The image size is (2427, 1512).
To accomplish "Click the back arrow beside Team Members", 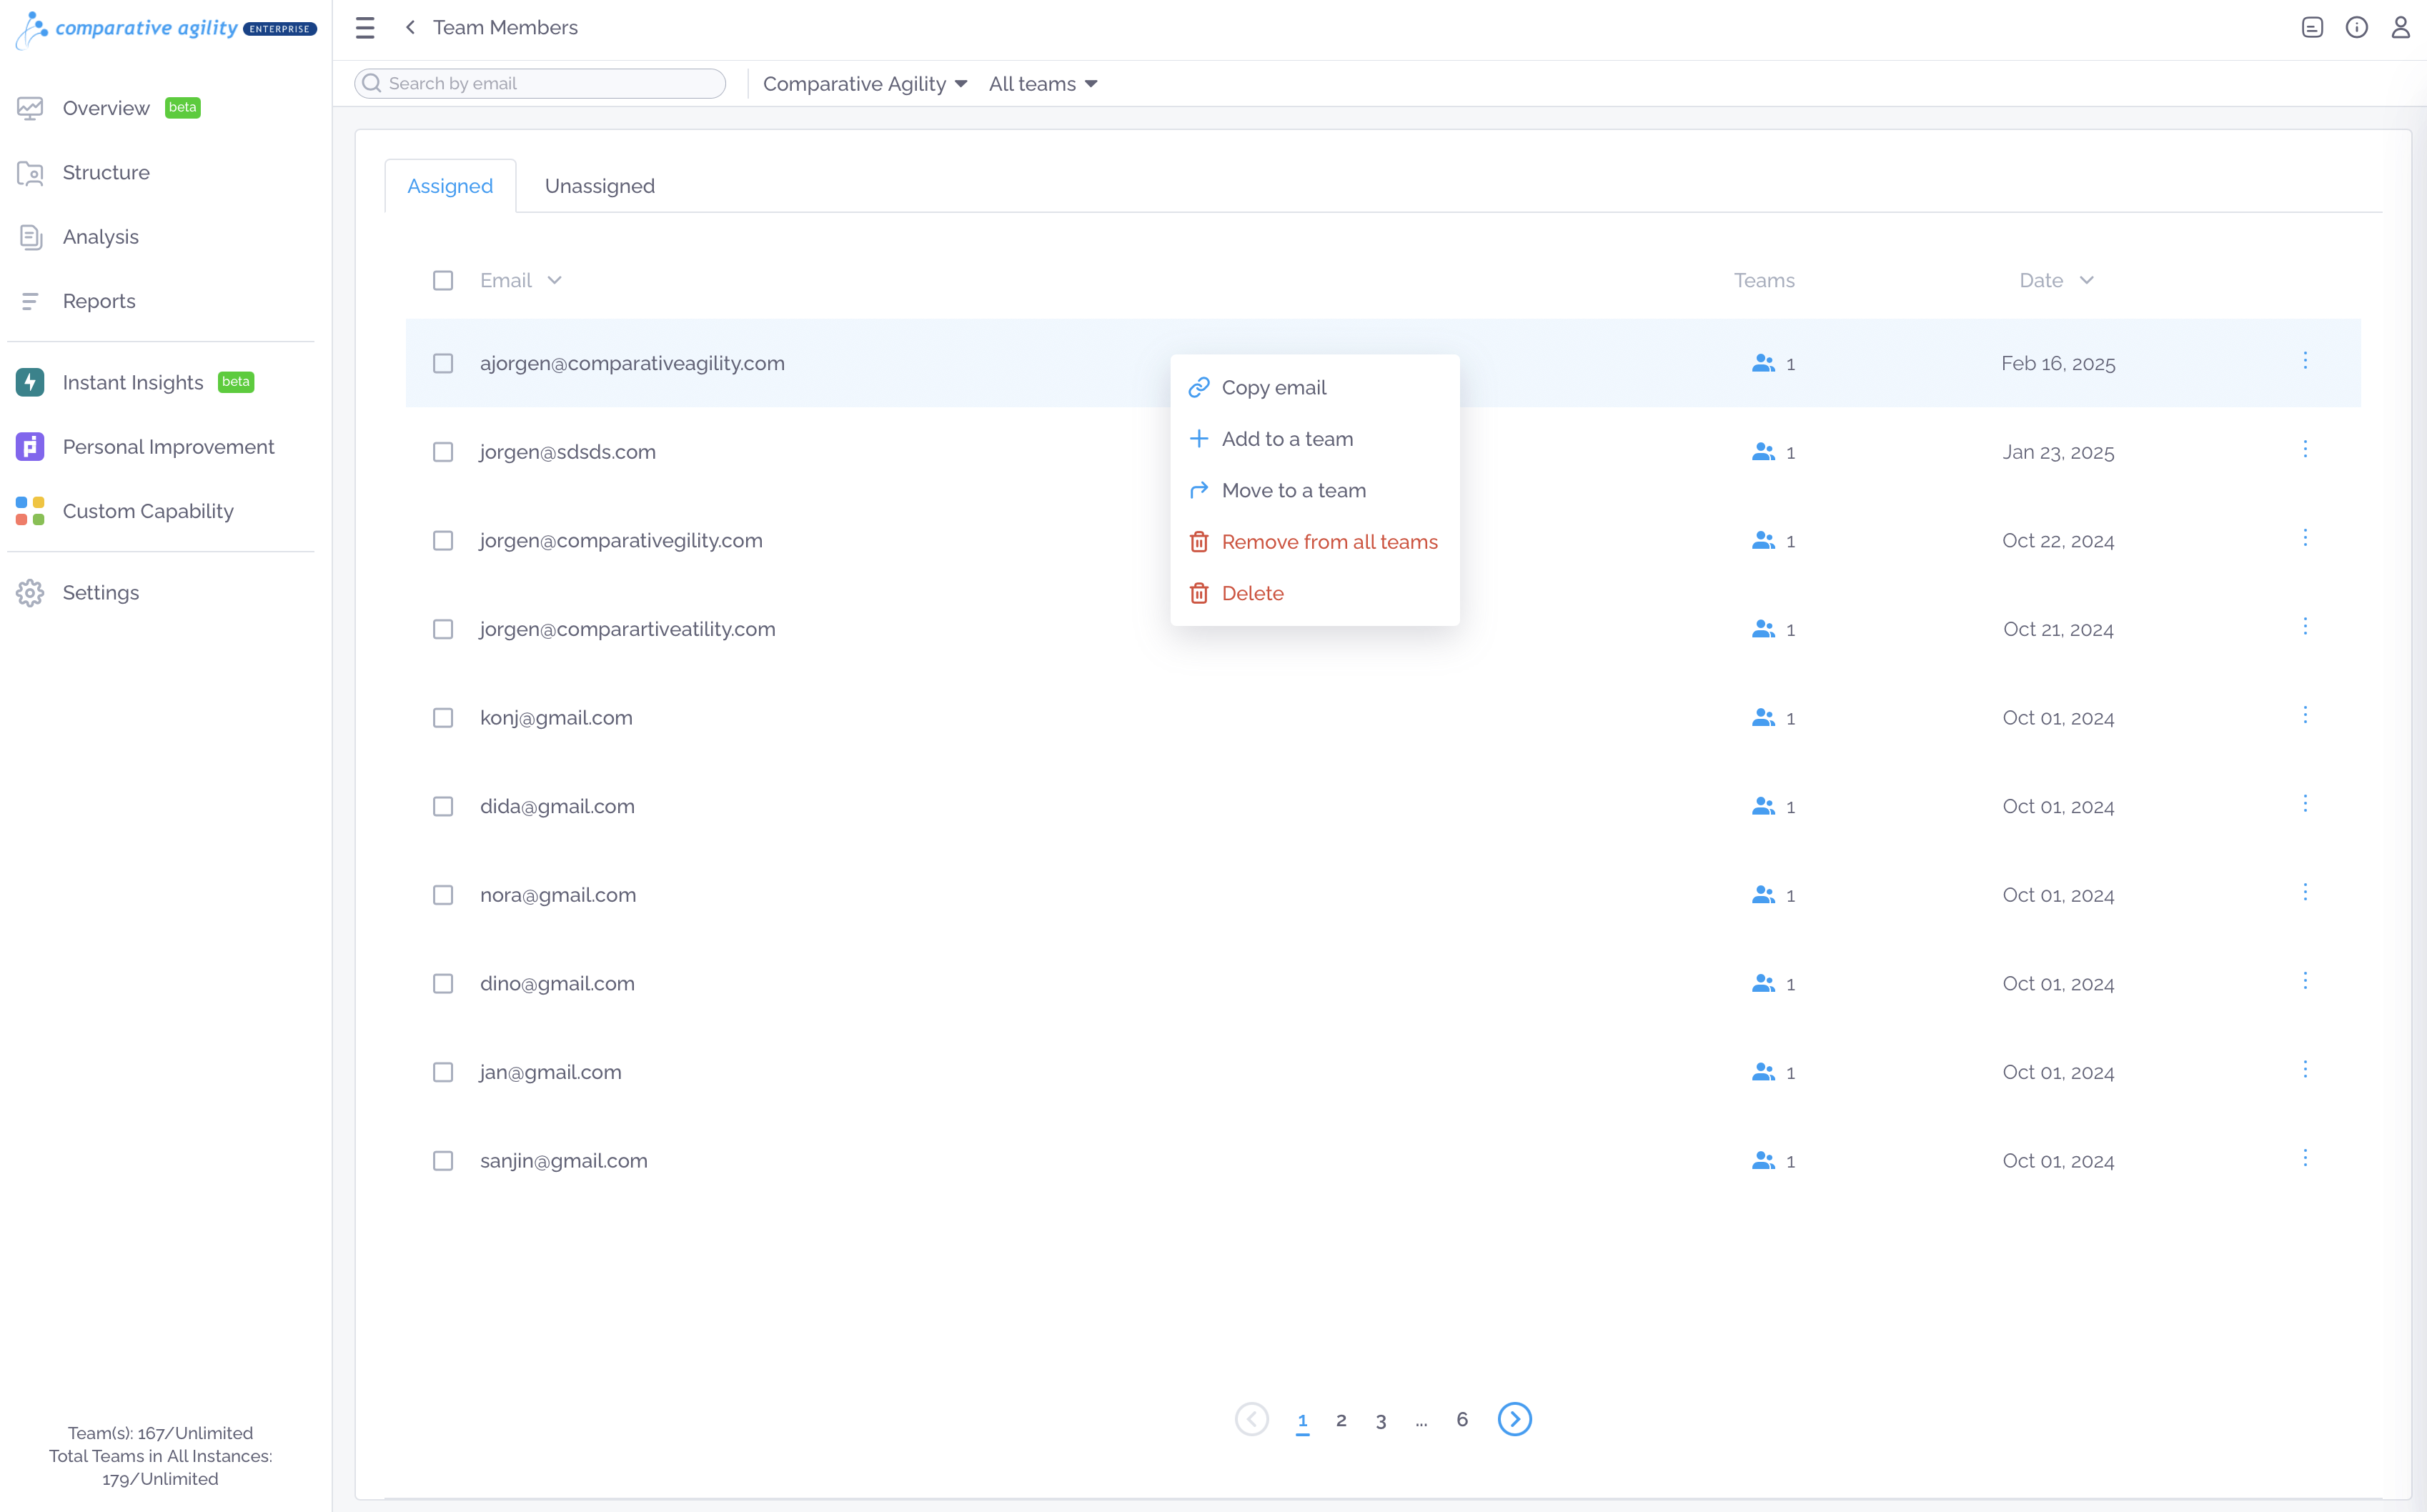I will pos(410,28).
